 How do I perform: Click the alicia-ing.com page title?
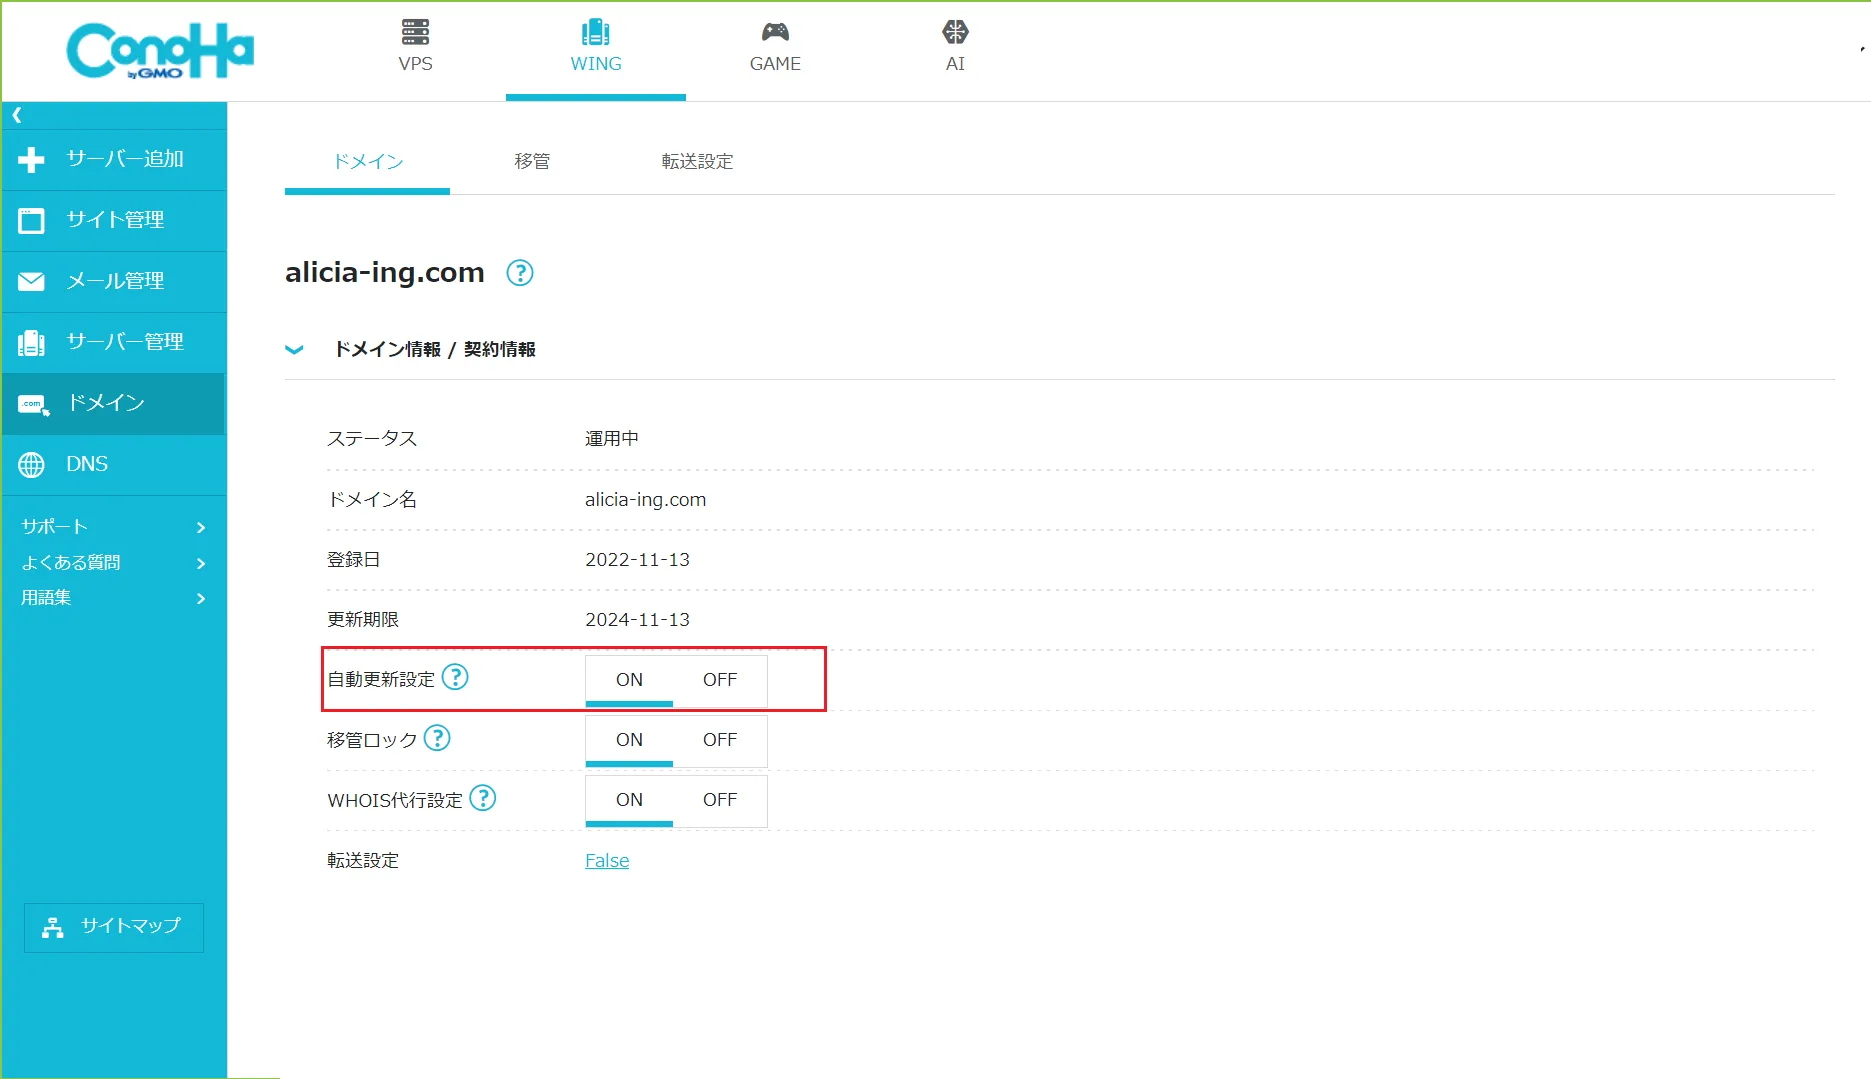coord(385,272)
